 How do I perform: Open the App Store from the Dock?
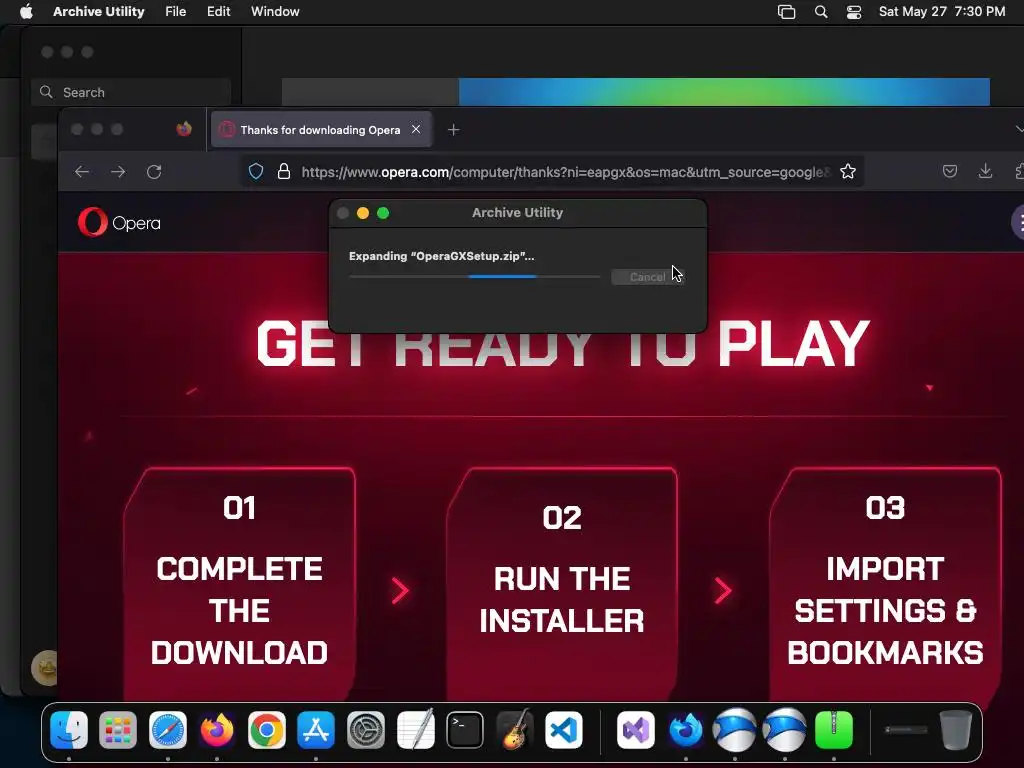coord(316,729)
